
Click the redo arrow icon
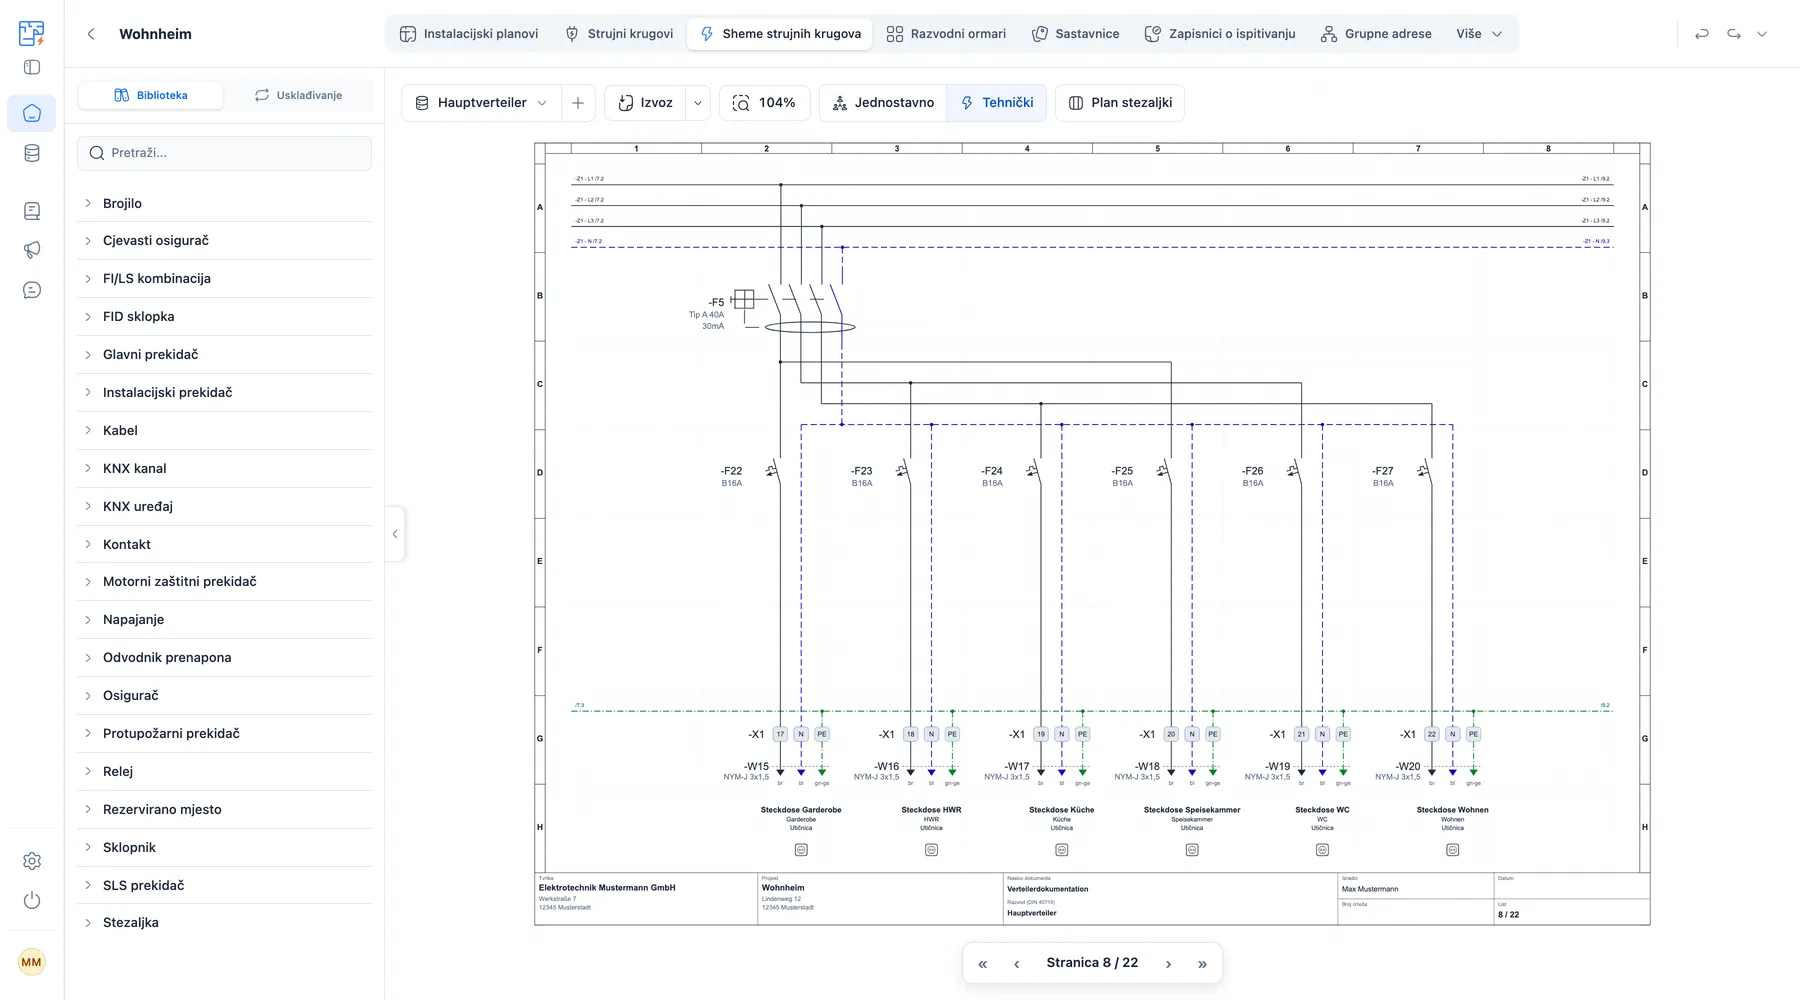1734,34
